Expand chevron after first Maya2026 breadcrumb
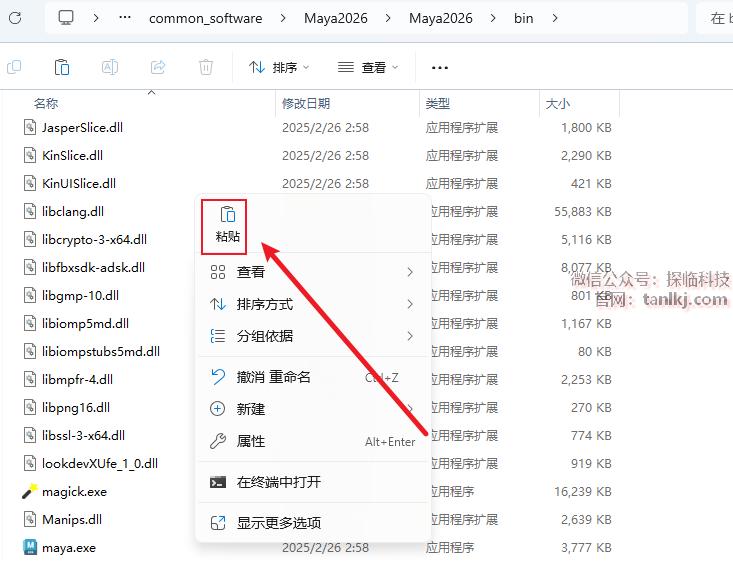This screenshot has height=570, width=733. [x=388, y=18]
